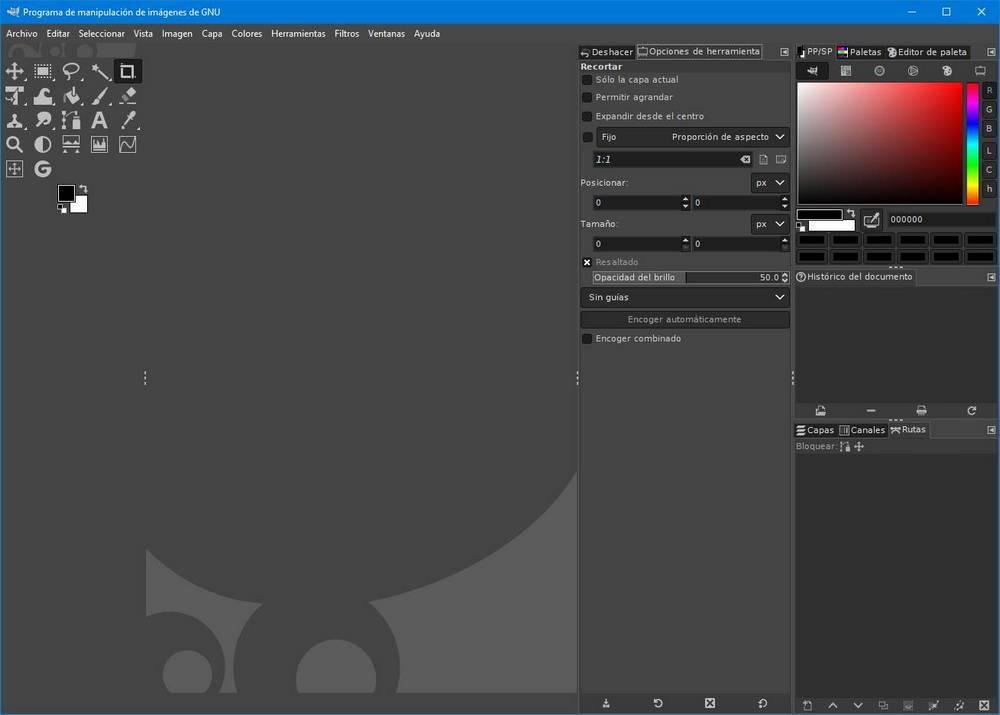
Task: Select the Color Picker eyedropper tool
Action: (x=128, y=120)
